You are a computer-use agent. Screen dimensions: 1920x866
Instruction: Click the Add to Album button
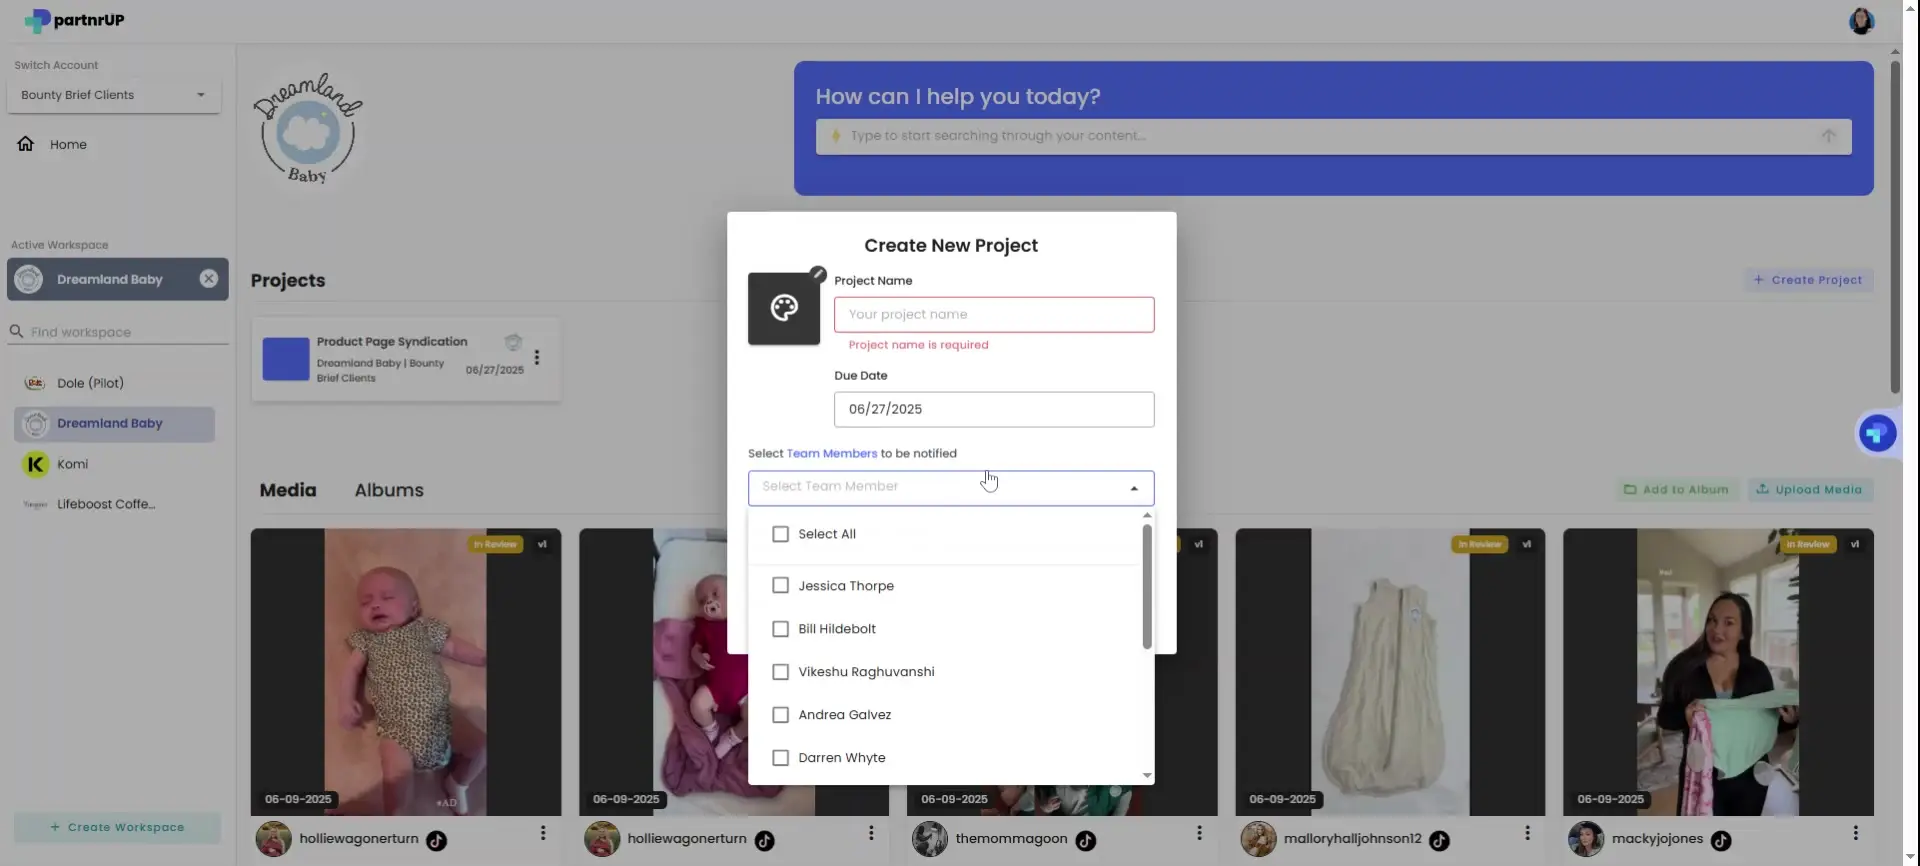pos(1676,490)
